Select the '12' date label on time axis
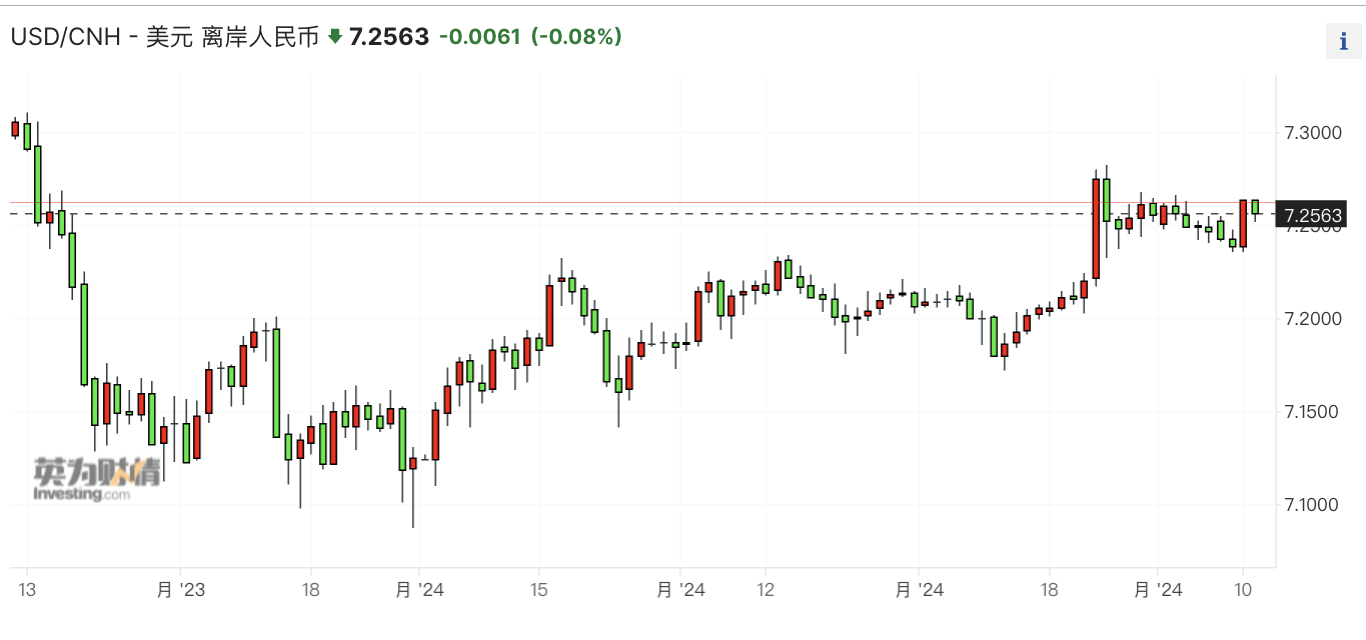This screenshot has width=1366, height=640. (x=766, y=590)
